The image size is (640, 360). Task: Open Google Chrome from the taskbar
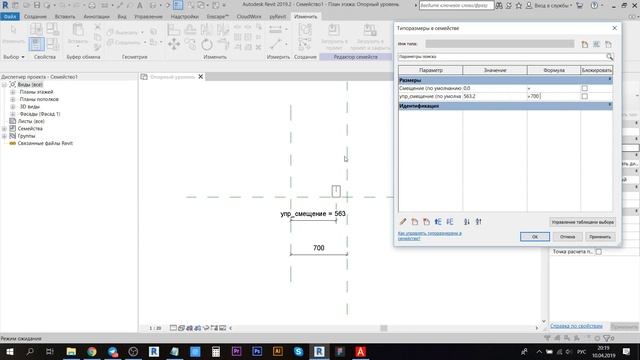[92, 351]
